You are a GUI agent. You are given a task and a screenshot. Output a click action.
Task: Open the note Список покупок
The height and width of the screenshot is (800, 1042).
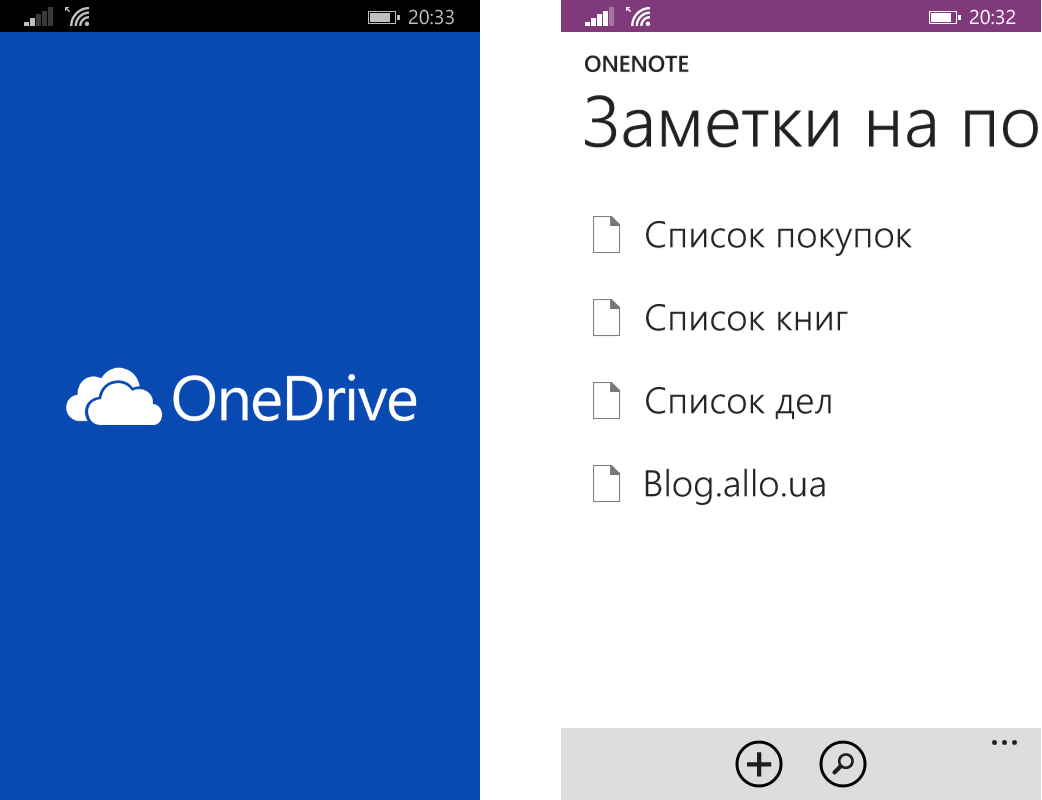[x=778, y=236]
